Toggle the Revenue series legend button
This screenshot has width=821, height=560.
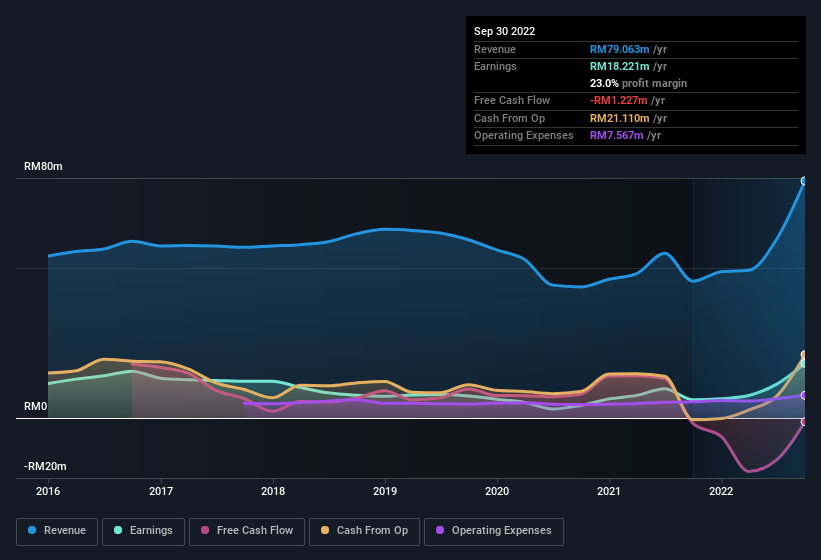tap(57, 531)
